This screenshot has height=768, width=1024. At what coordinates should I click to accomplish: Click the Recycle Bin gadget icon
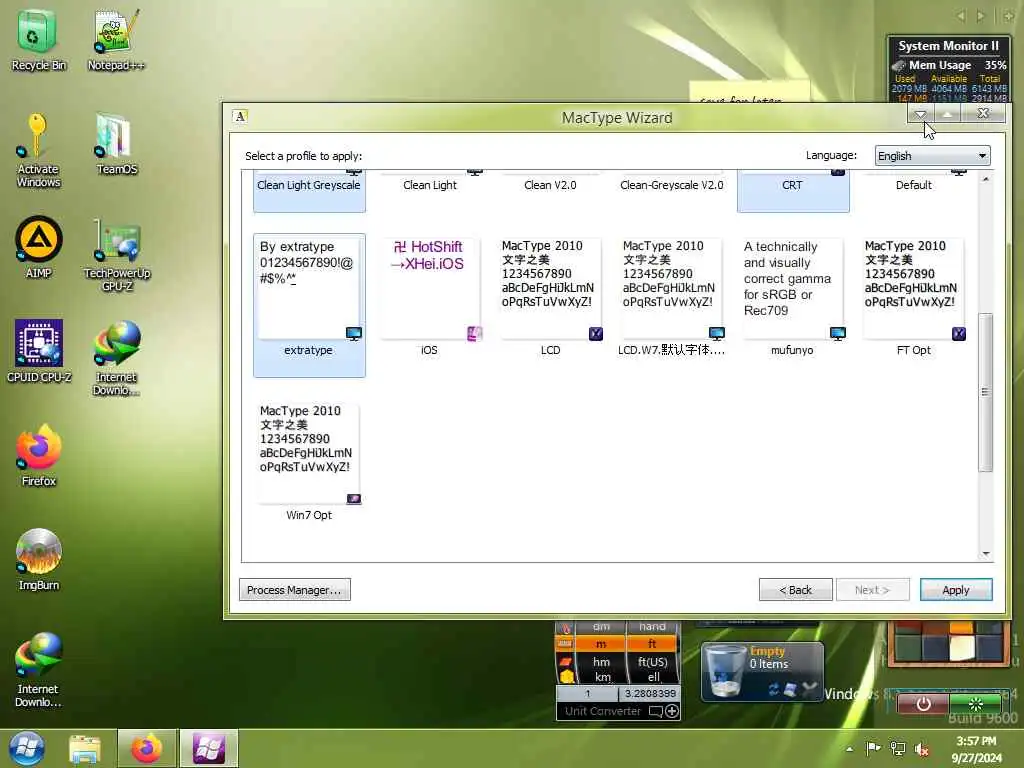tap(725, 671)
